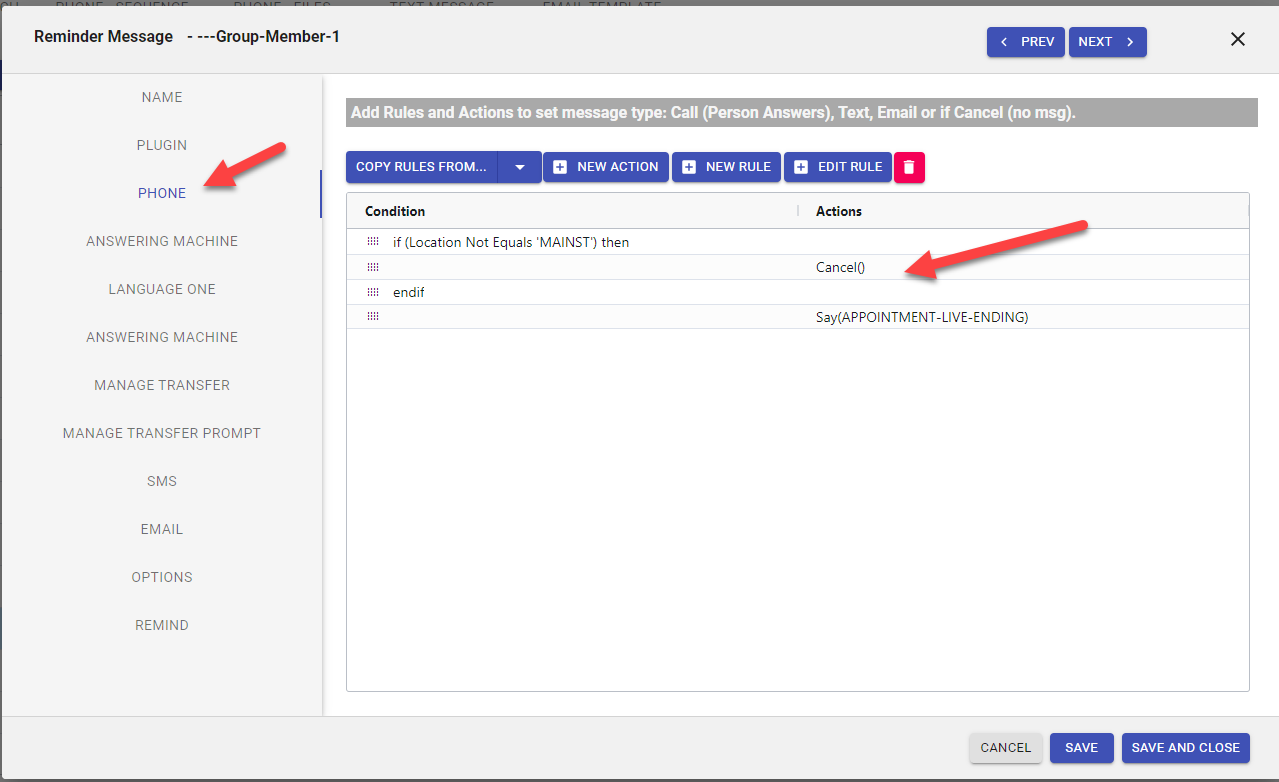Click drag handle icon beside endif row

coord(373,292)
